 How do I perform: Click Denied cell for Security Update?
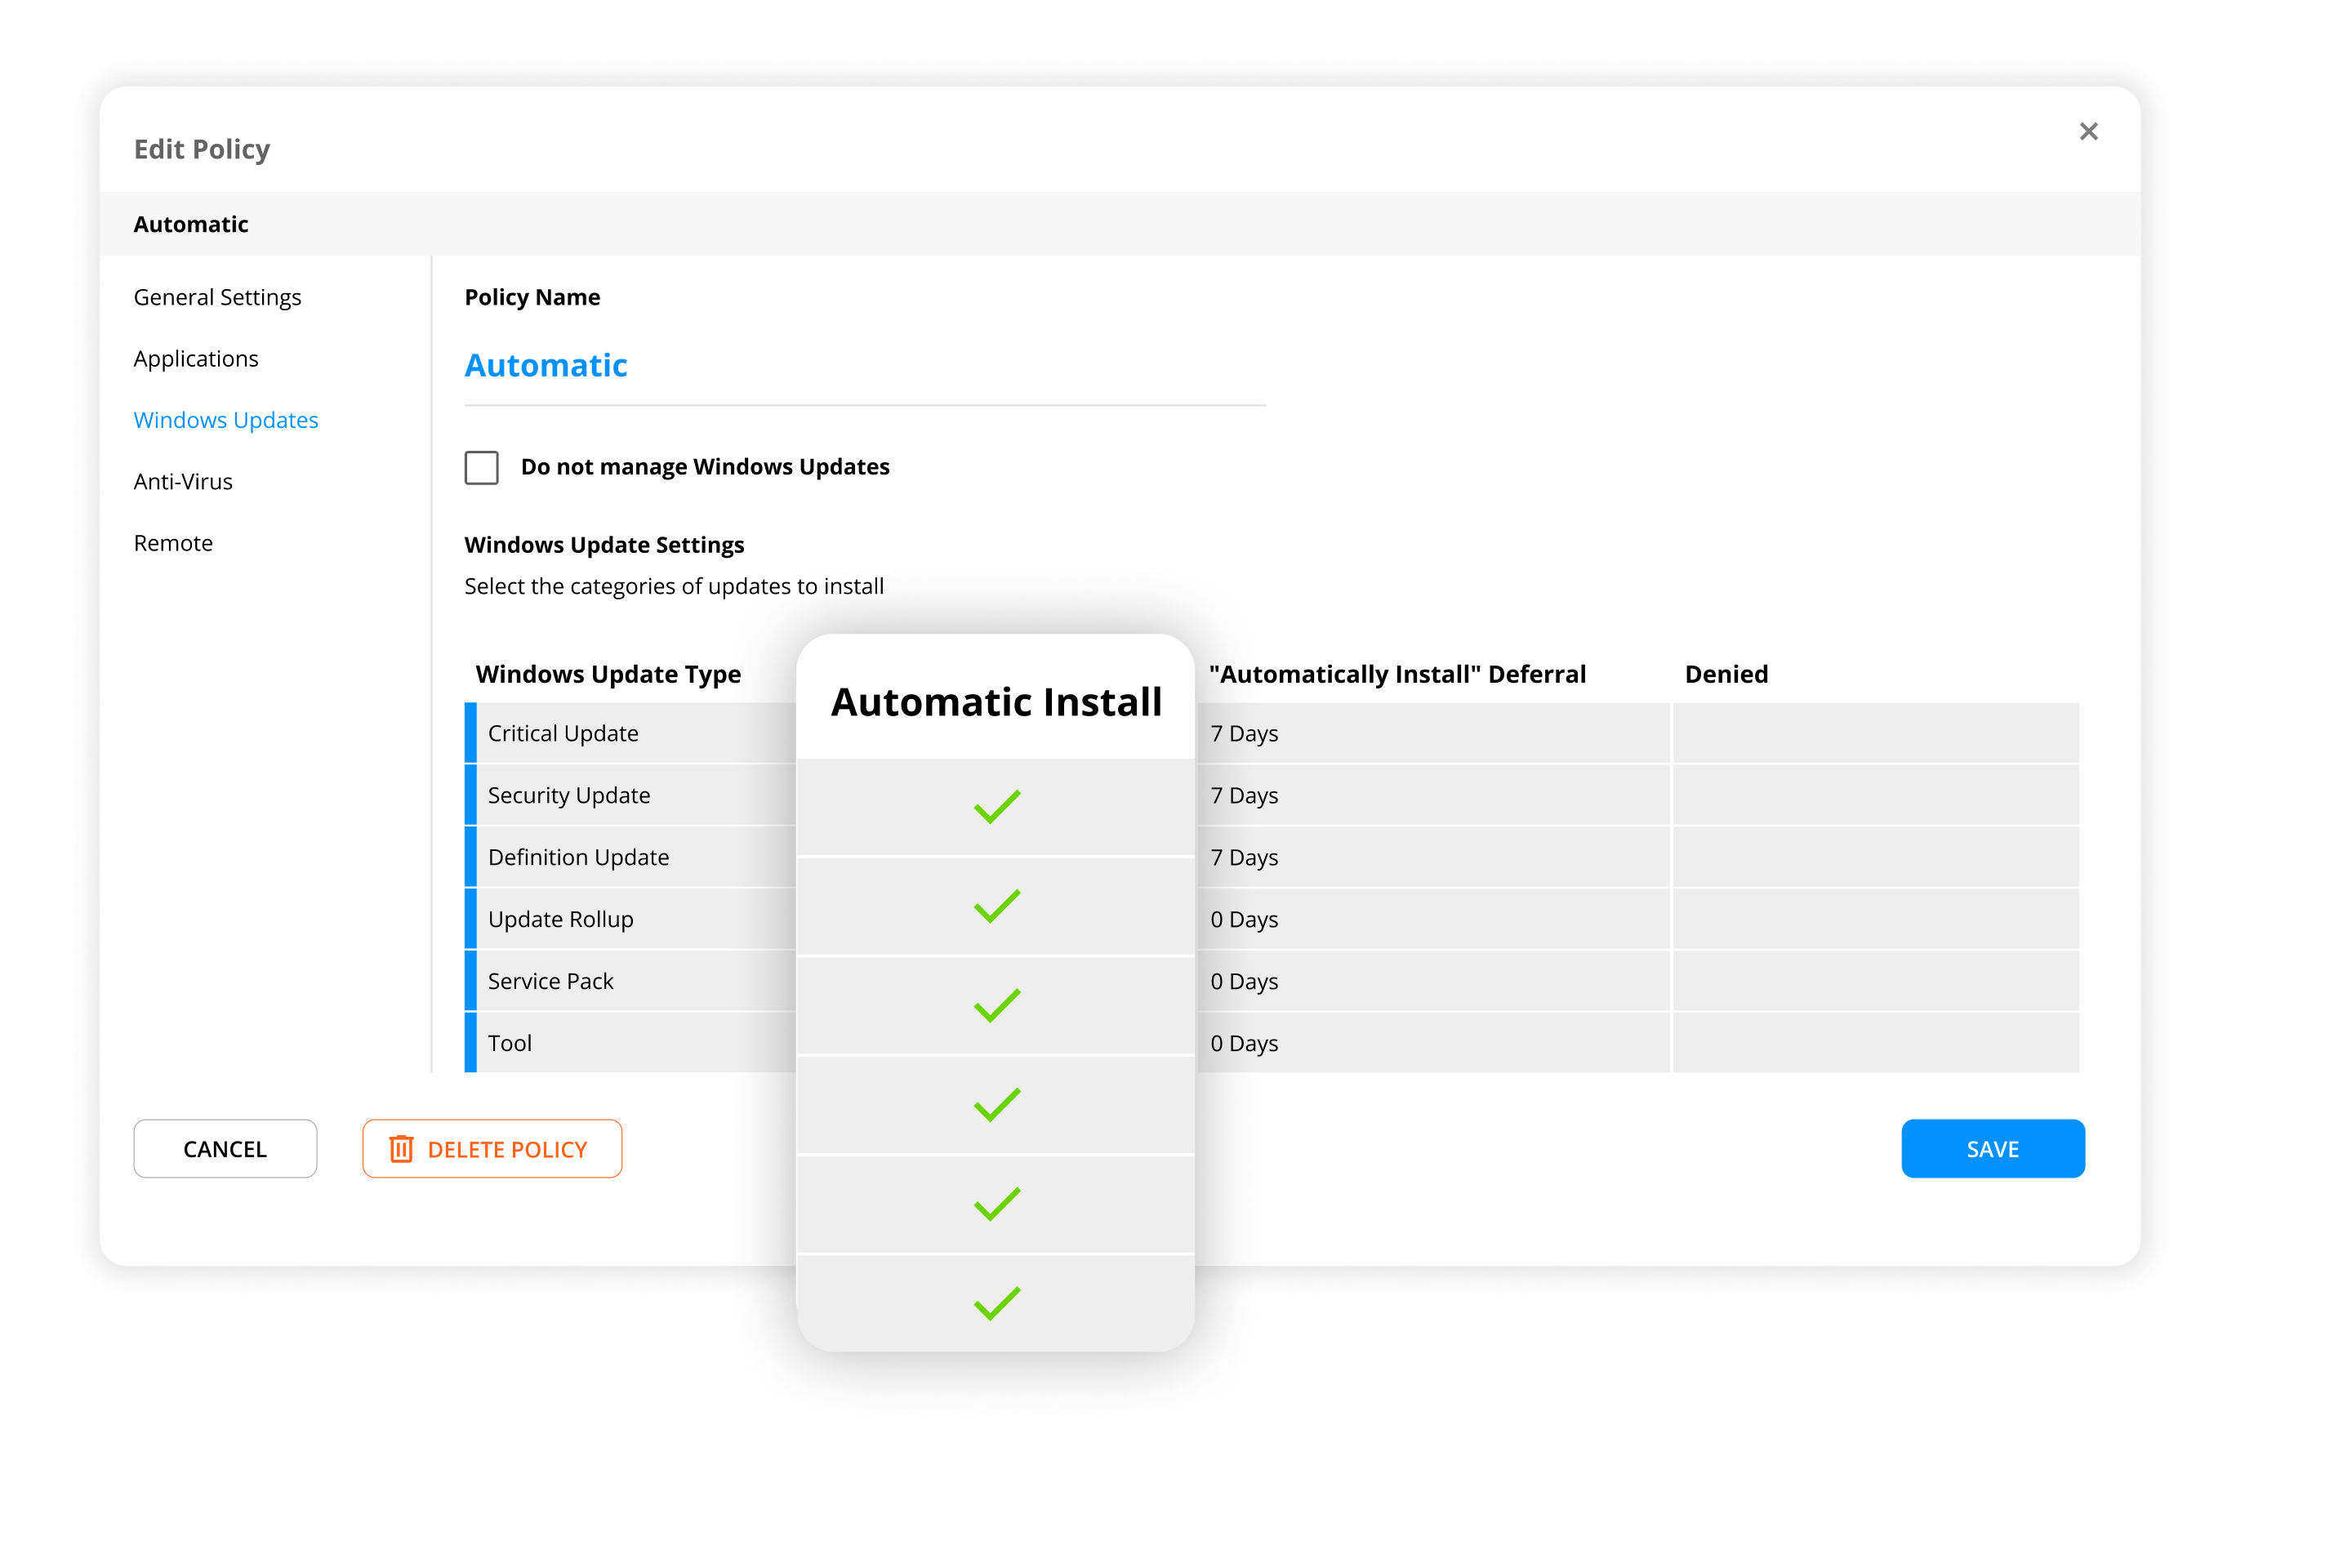[1875, 795]
